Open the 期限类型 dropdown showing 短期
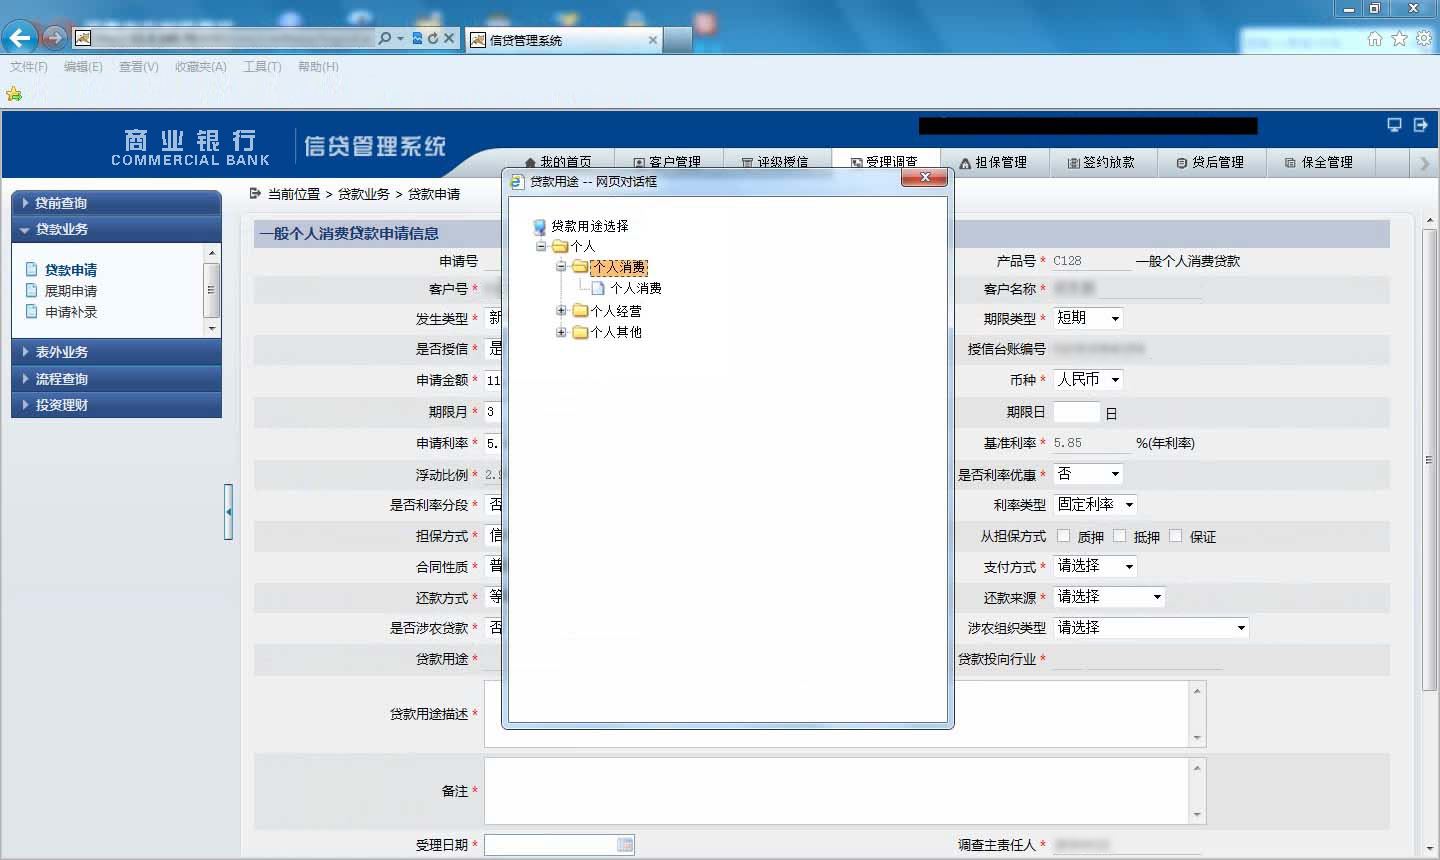Screen dimensions: 1440x860 tap(1089, 318)
